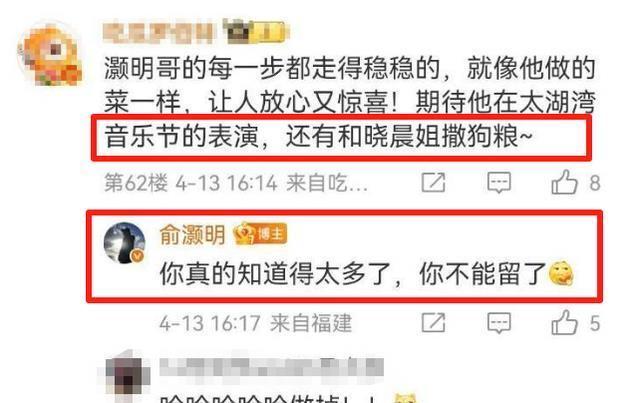Like 俞灏明's reply with thumbs-up icon

point(564,323)
